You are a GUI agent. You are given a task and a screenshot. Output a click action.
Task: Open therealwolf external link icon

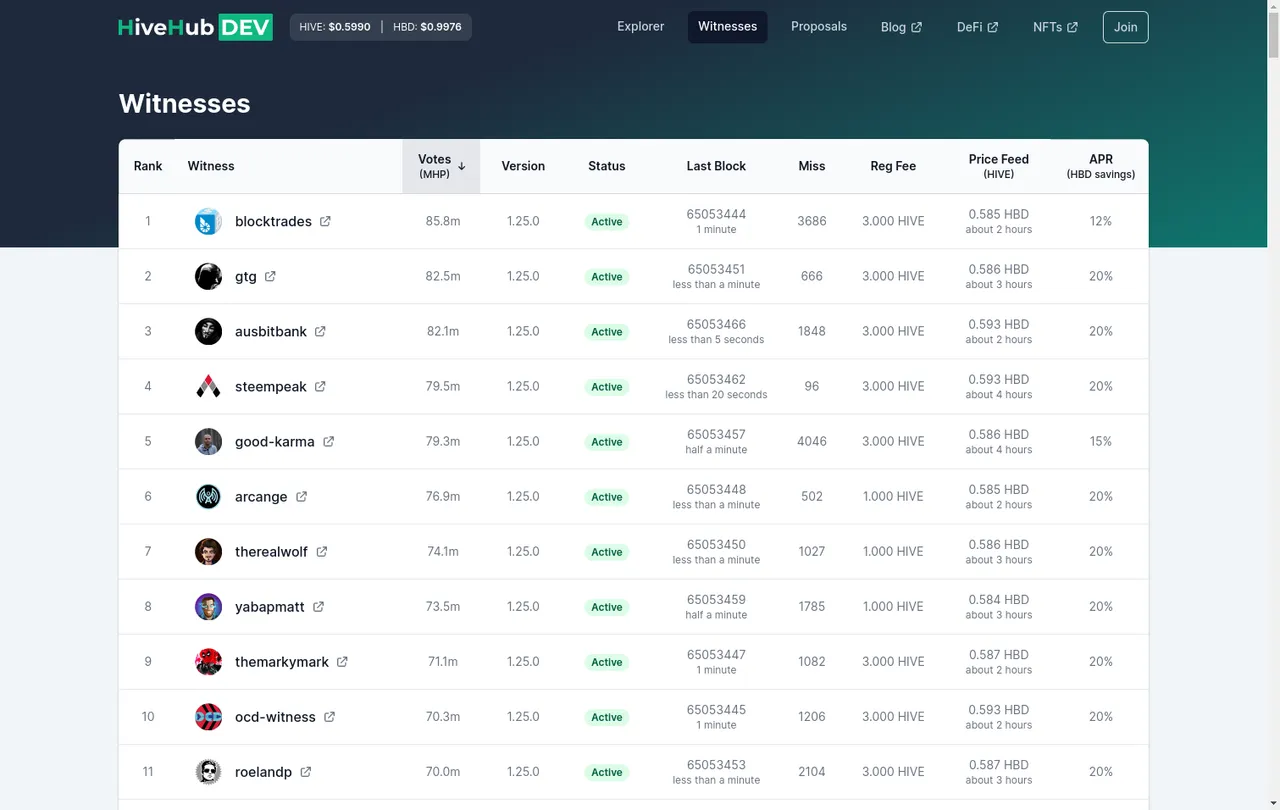[x=322, y=551]
